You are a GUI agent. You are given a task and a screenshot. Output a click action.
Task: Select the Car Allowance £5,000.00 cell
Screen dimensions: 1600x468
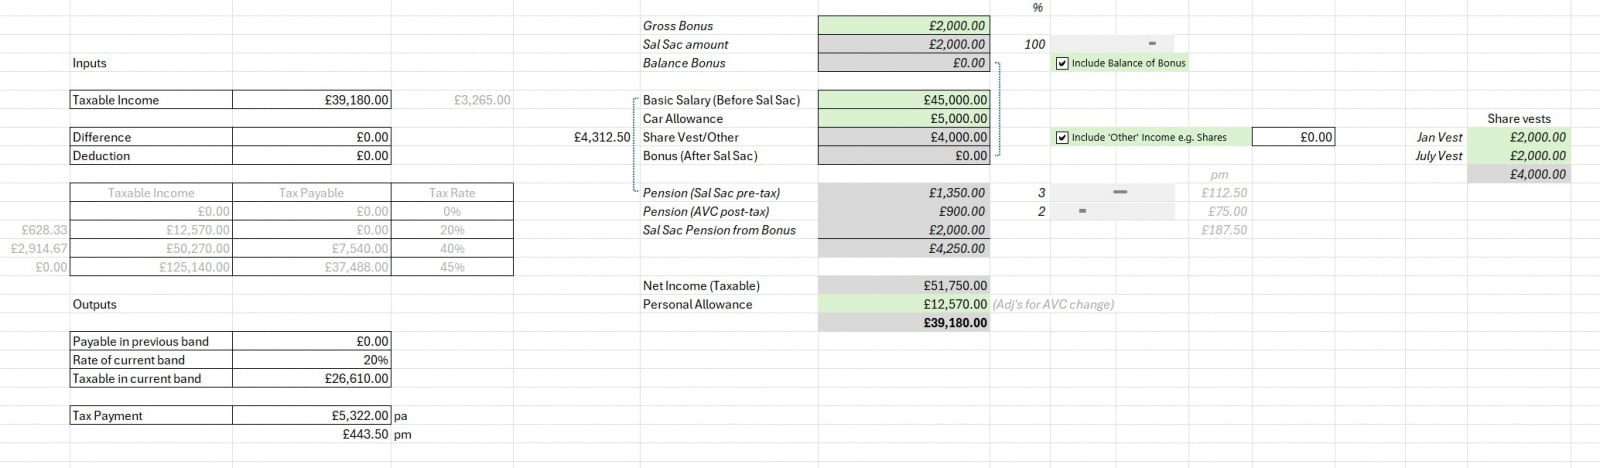point(903,118)
